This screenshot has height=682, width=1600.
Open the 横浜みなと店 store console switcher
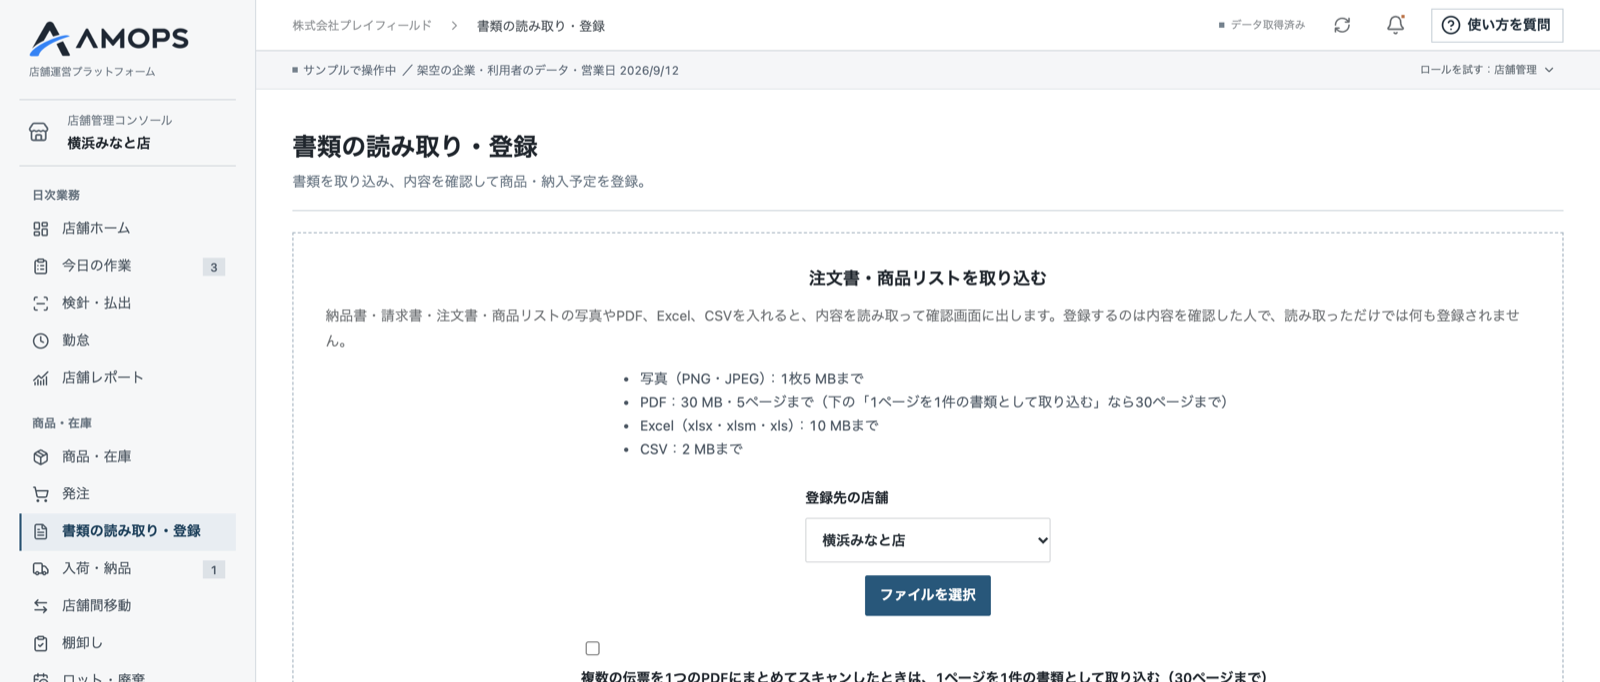click(128, 132)
